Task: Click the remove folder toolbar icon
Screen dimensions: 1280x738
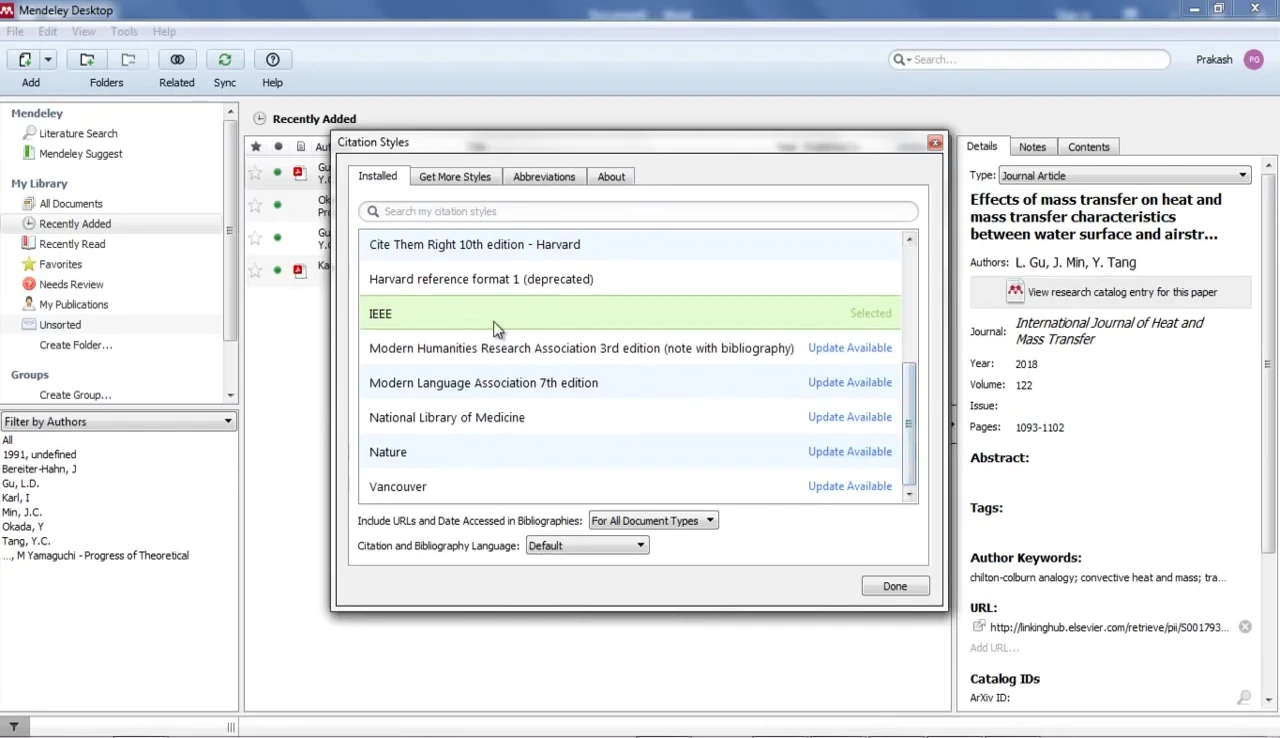Action: point(127,60)
